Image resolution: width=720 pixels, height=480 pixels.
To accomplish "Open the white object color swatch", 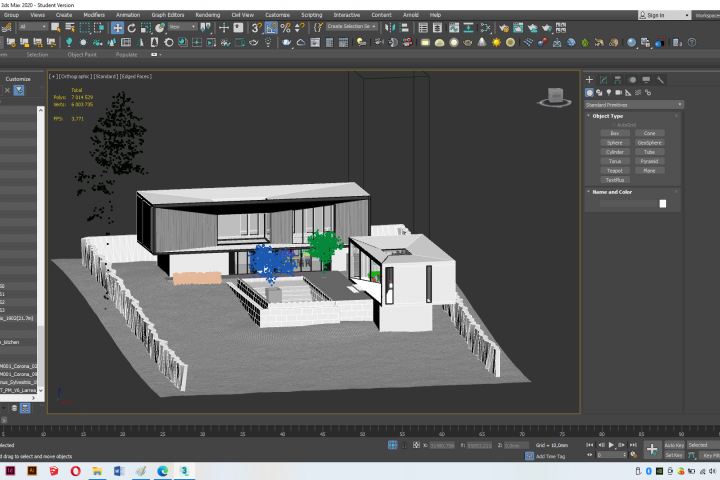I will [x=663, y=203].
